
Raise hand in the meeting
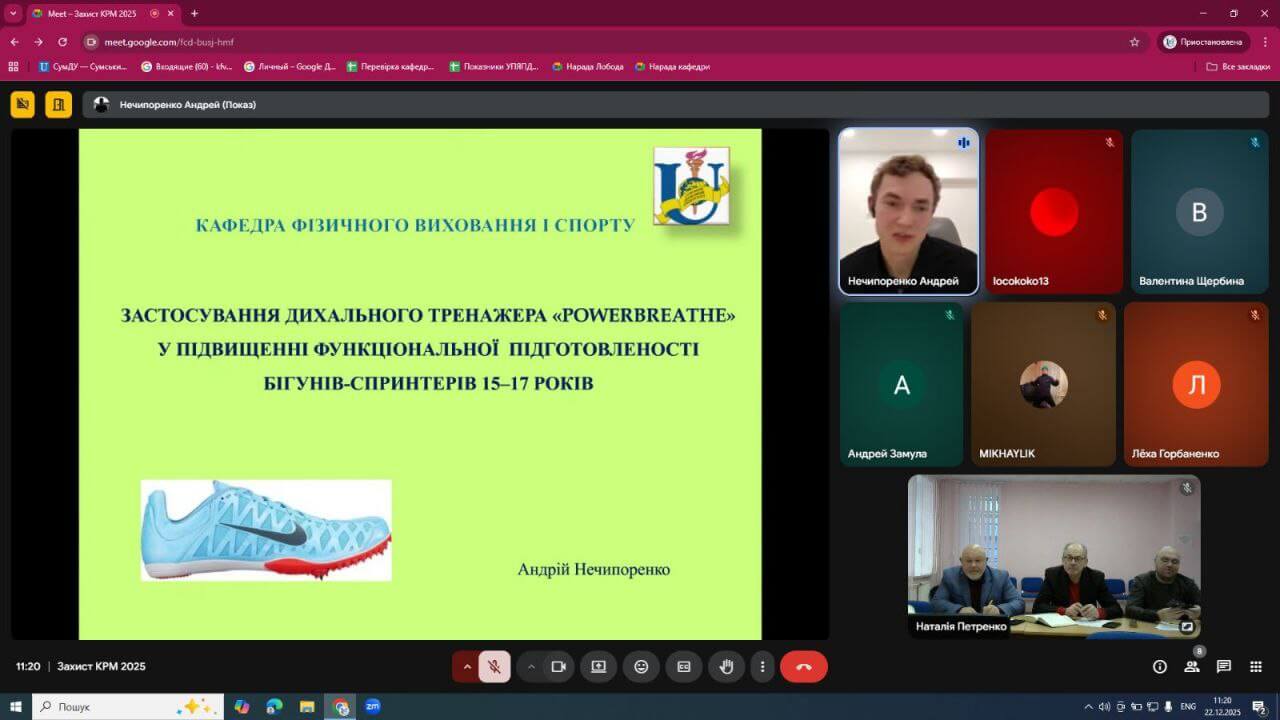point(726,667)
